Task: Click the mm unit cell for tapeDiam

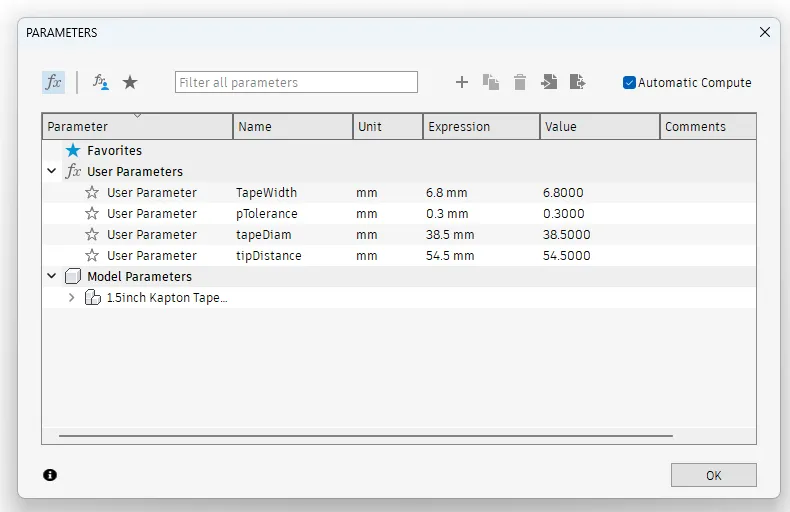Action: (x=367, y=234)
